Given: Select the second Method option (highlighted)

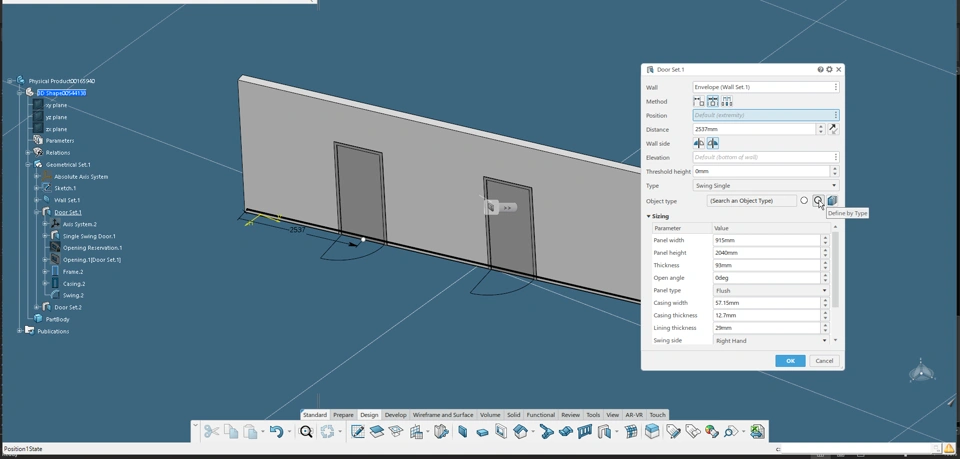Looking at the screenshot, I should click(x=713, y=102).
